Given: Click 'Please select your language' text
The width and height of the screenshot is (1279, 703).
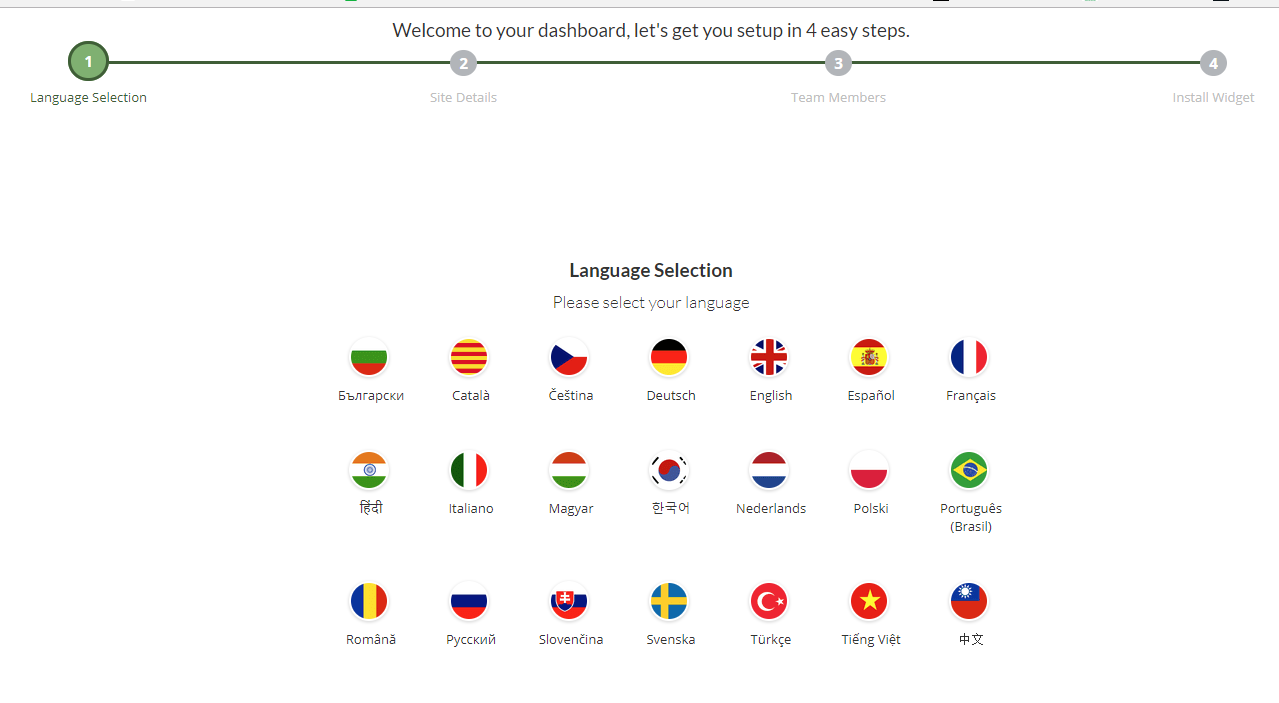Looking at the screenshot, I should [651, 302].
